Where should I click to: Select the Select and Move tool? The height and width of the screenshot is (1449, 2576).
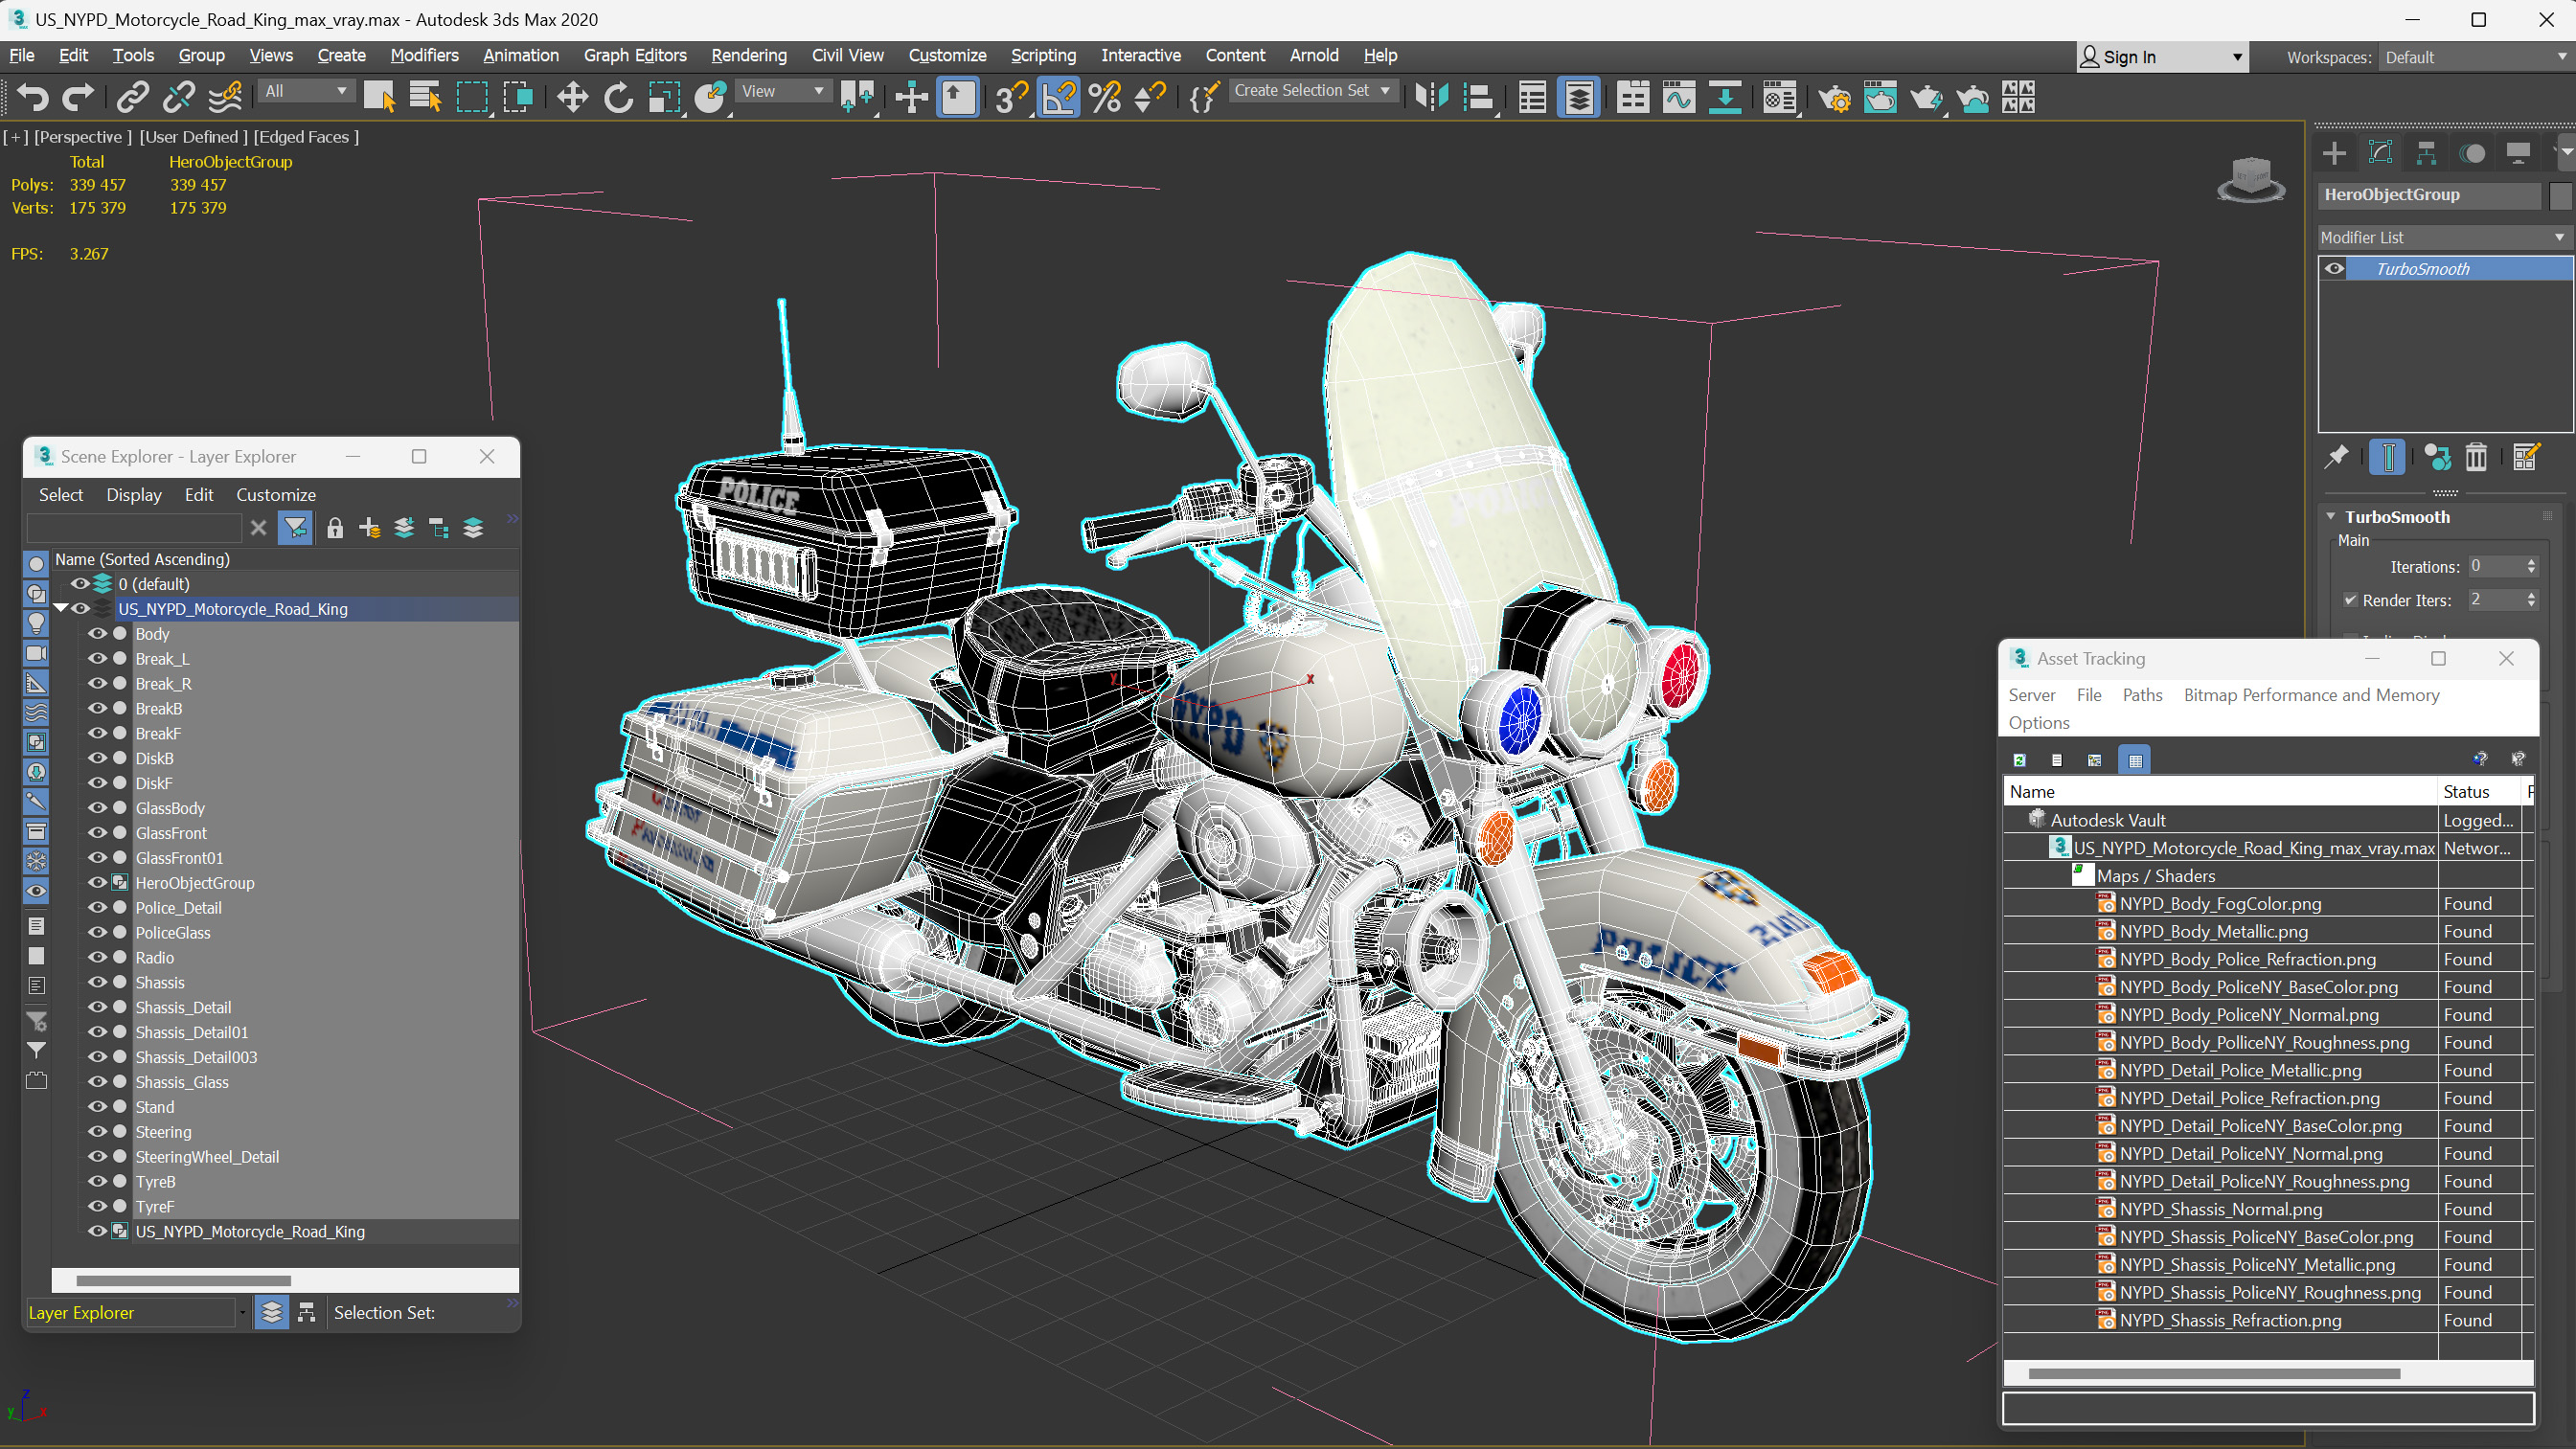(572, 97)
